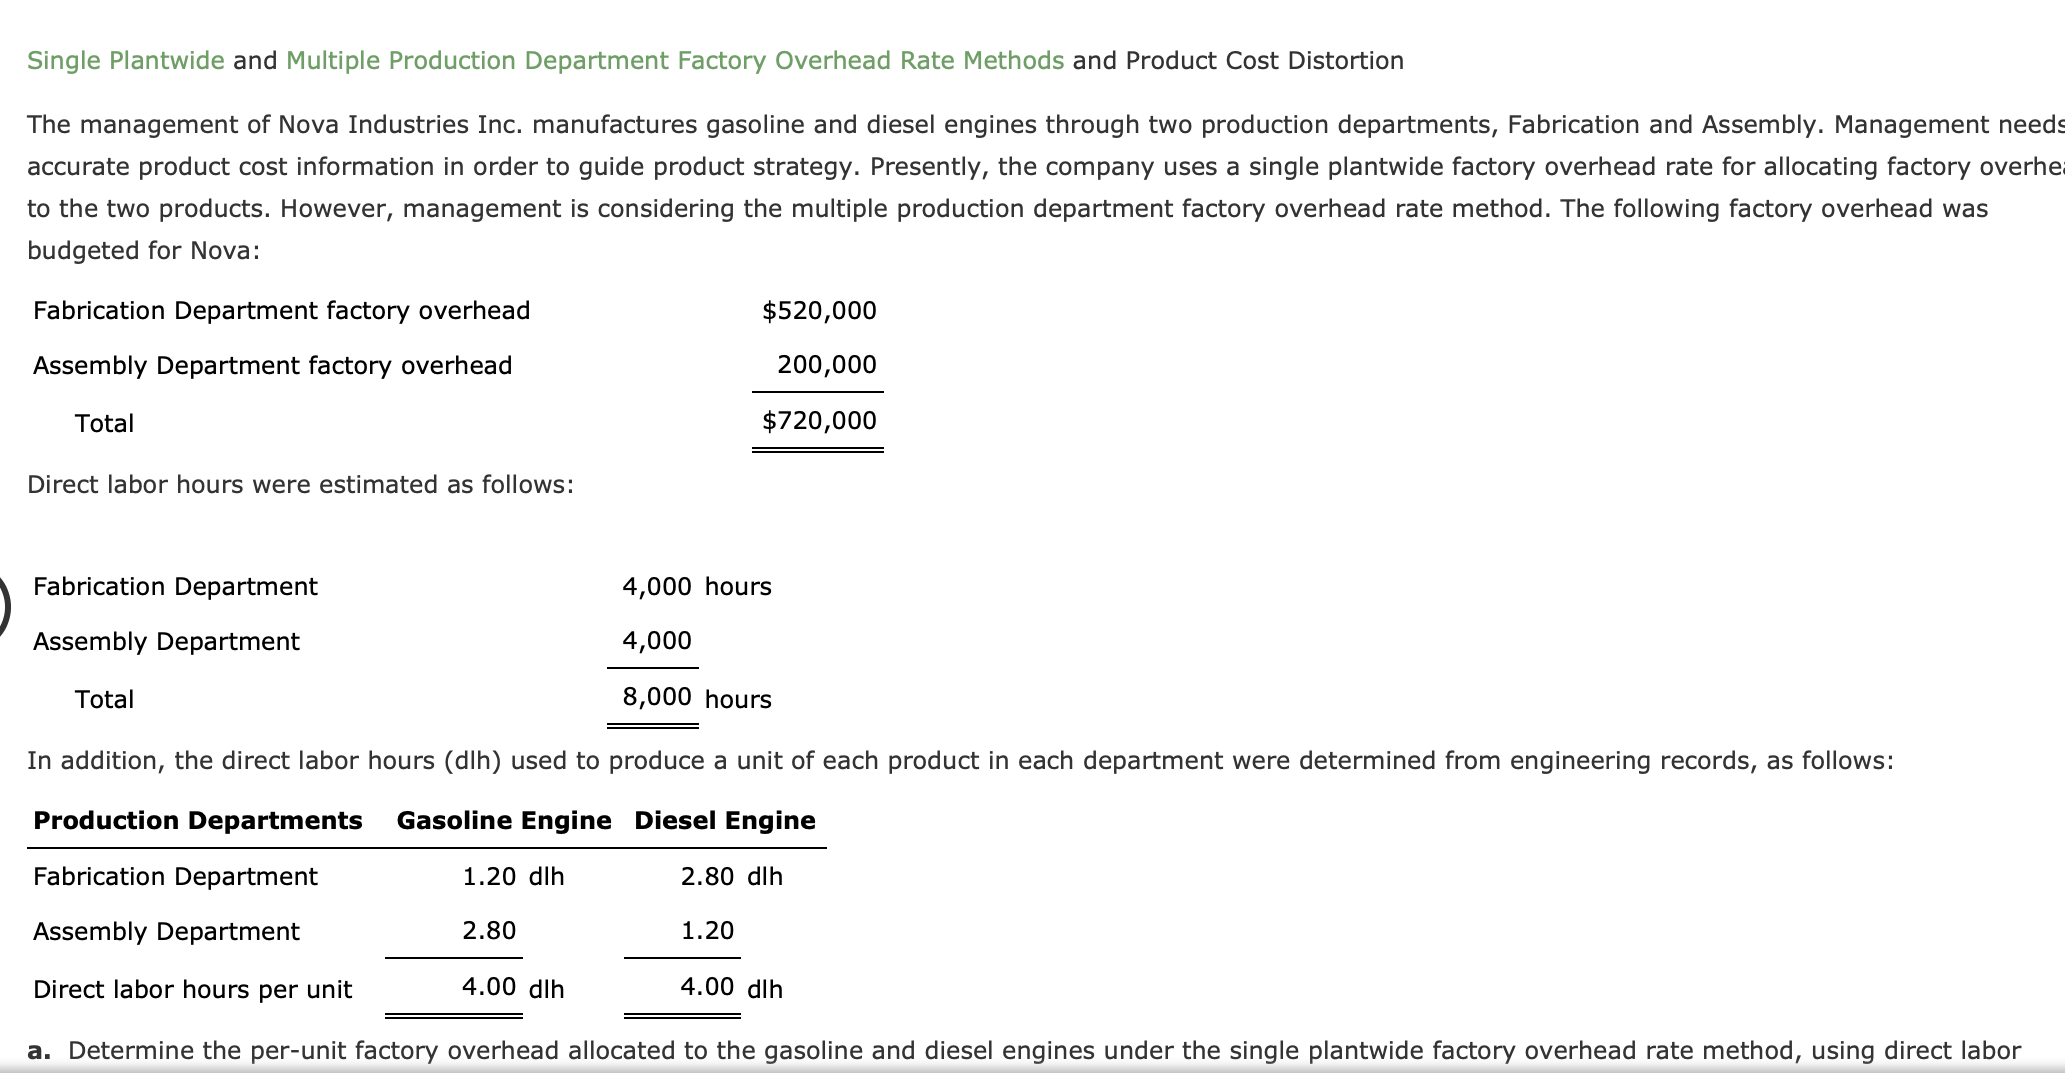Screen dimensions: 2065x1073
Task: Click the horizontal scrollbar at the bottom
Action: 1030,1069
